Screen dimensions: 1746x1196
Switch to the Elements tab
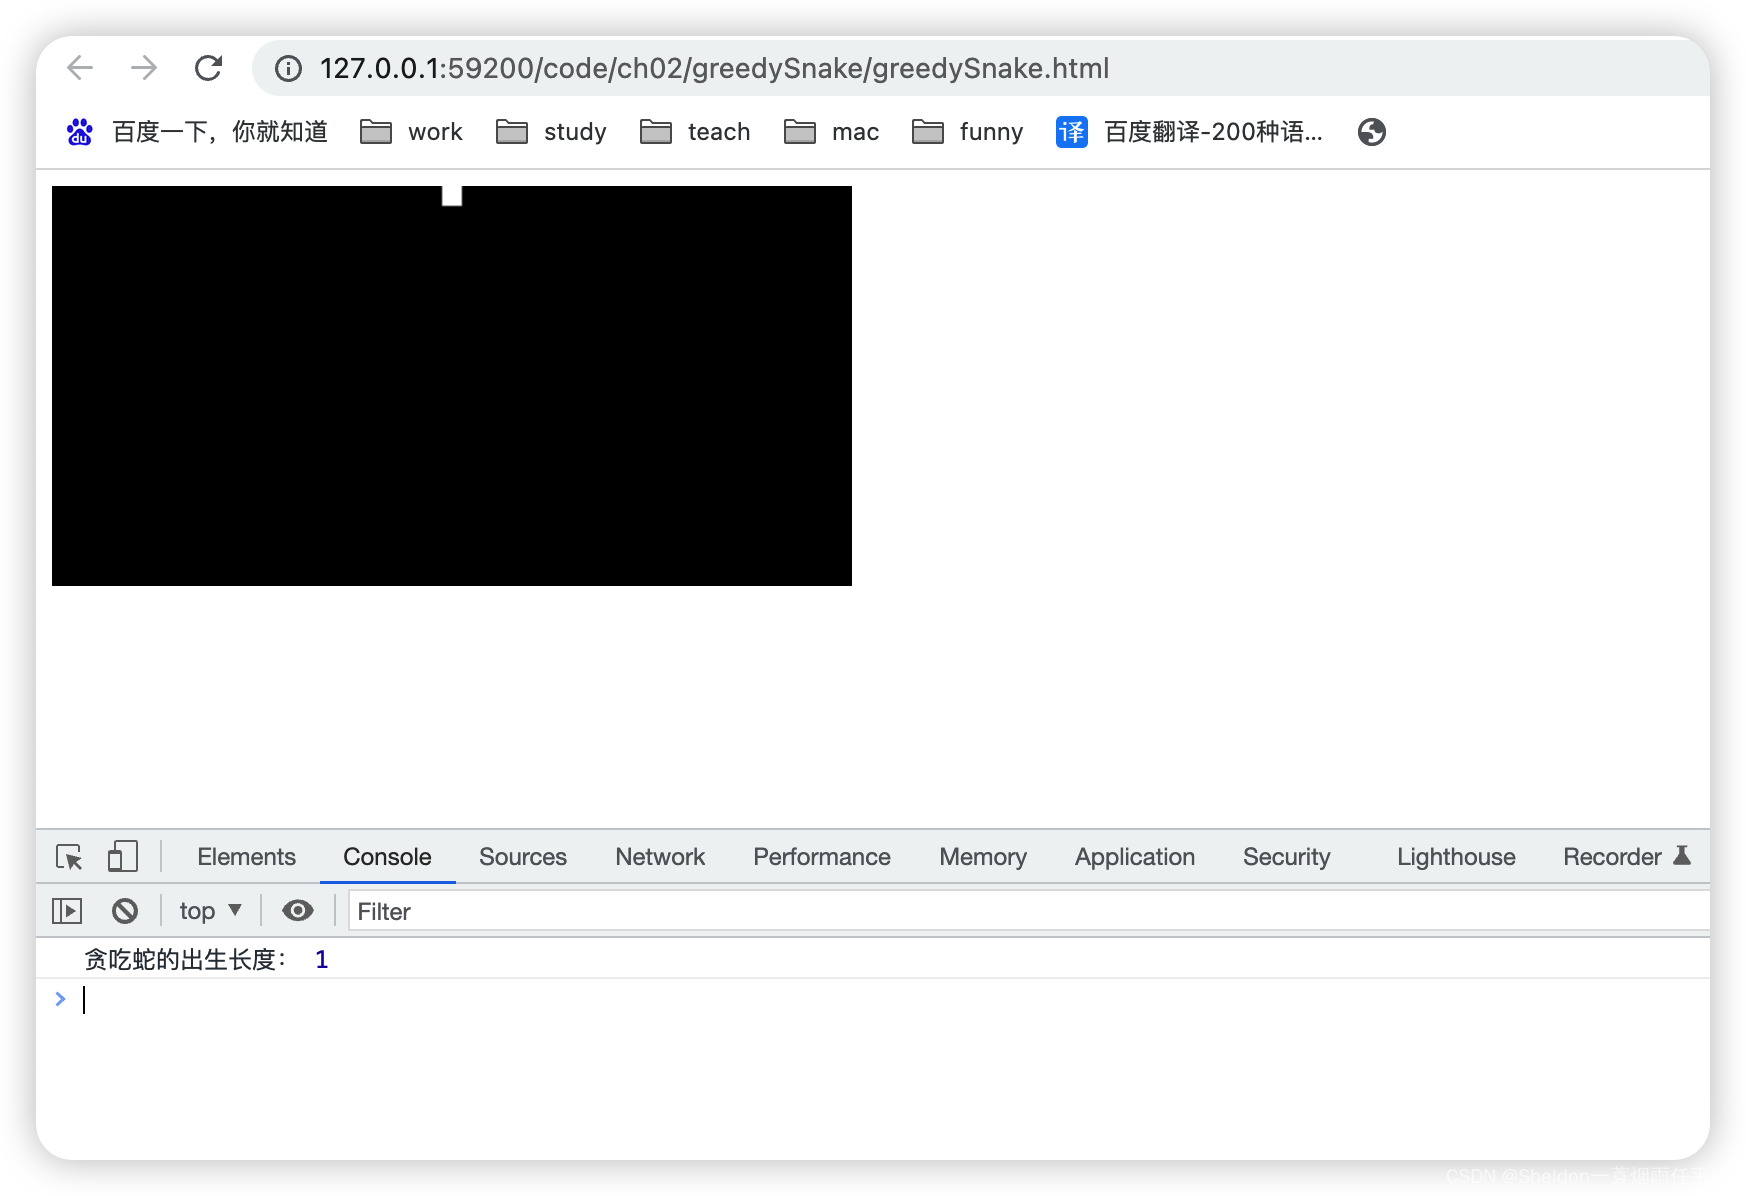pos(246,857)
